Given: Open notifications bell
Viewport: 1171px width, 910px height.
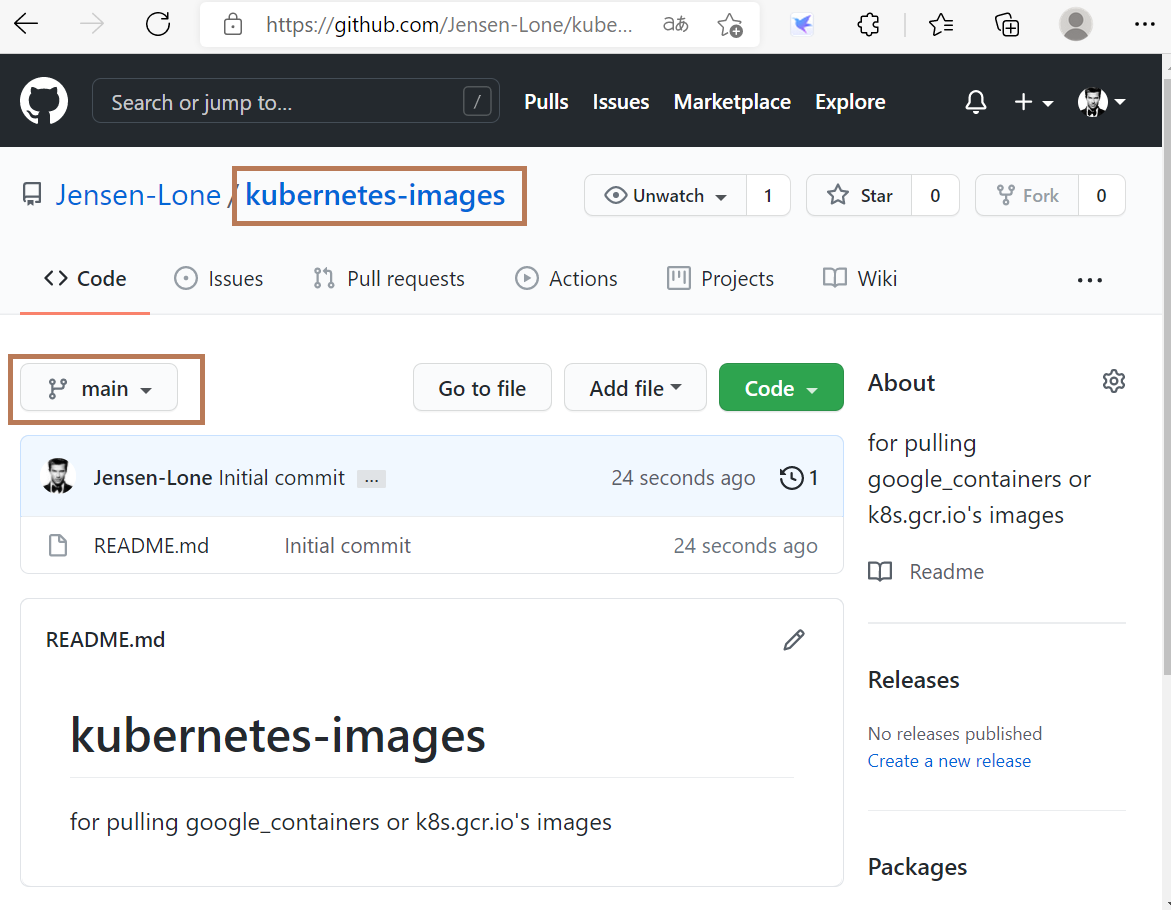Looking at the screenshot, I should (975, 102).
